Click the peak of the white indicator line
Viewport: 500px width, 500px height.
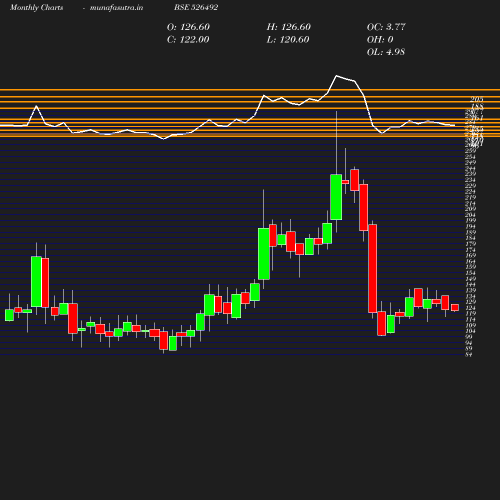tap(336, 76)
